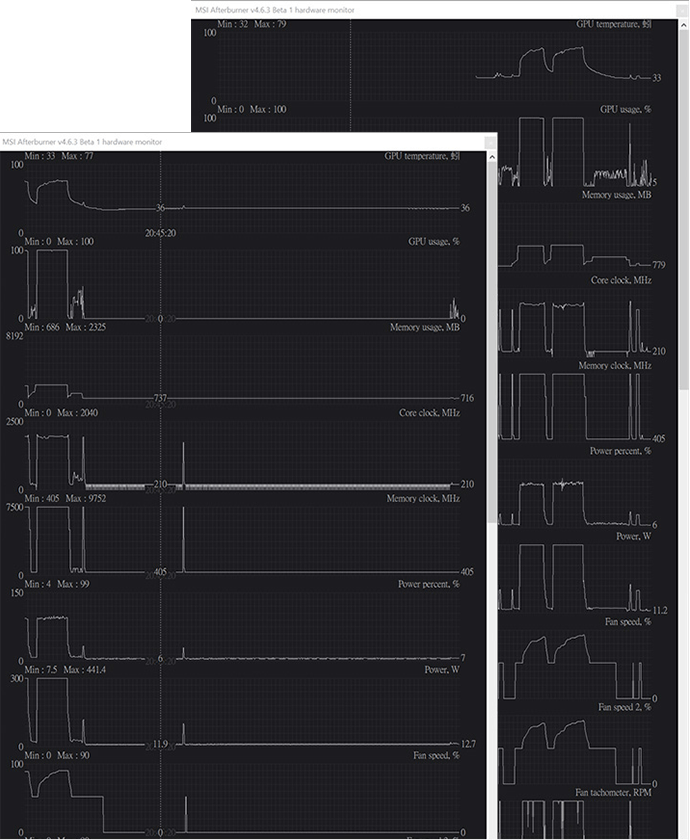
Task: Click the 20:45:20 time marker label
Action: [x=161, y=232]
